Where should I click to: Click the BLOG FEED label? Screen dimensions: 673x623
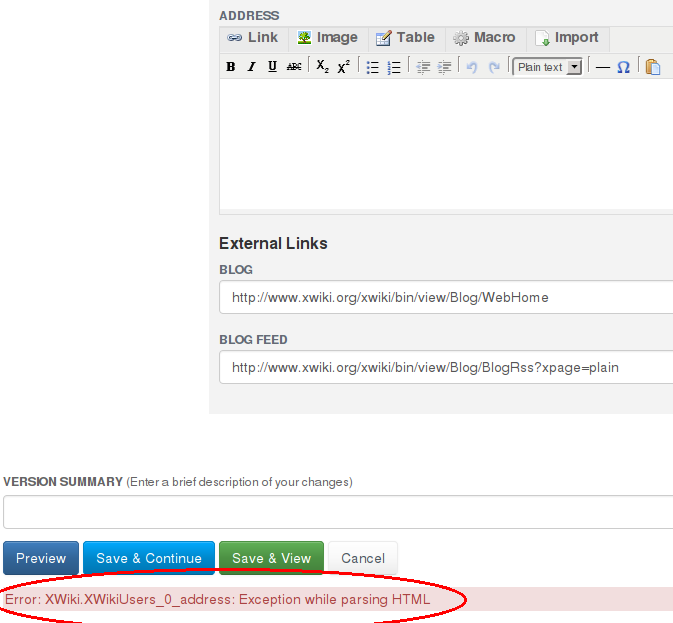point(253,340)
